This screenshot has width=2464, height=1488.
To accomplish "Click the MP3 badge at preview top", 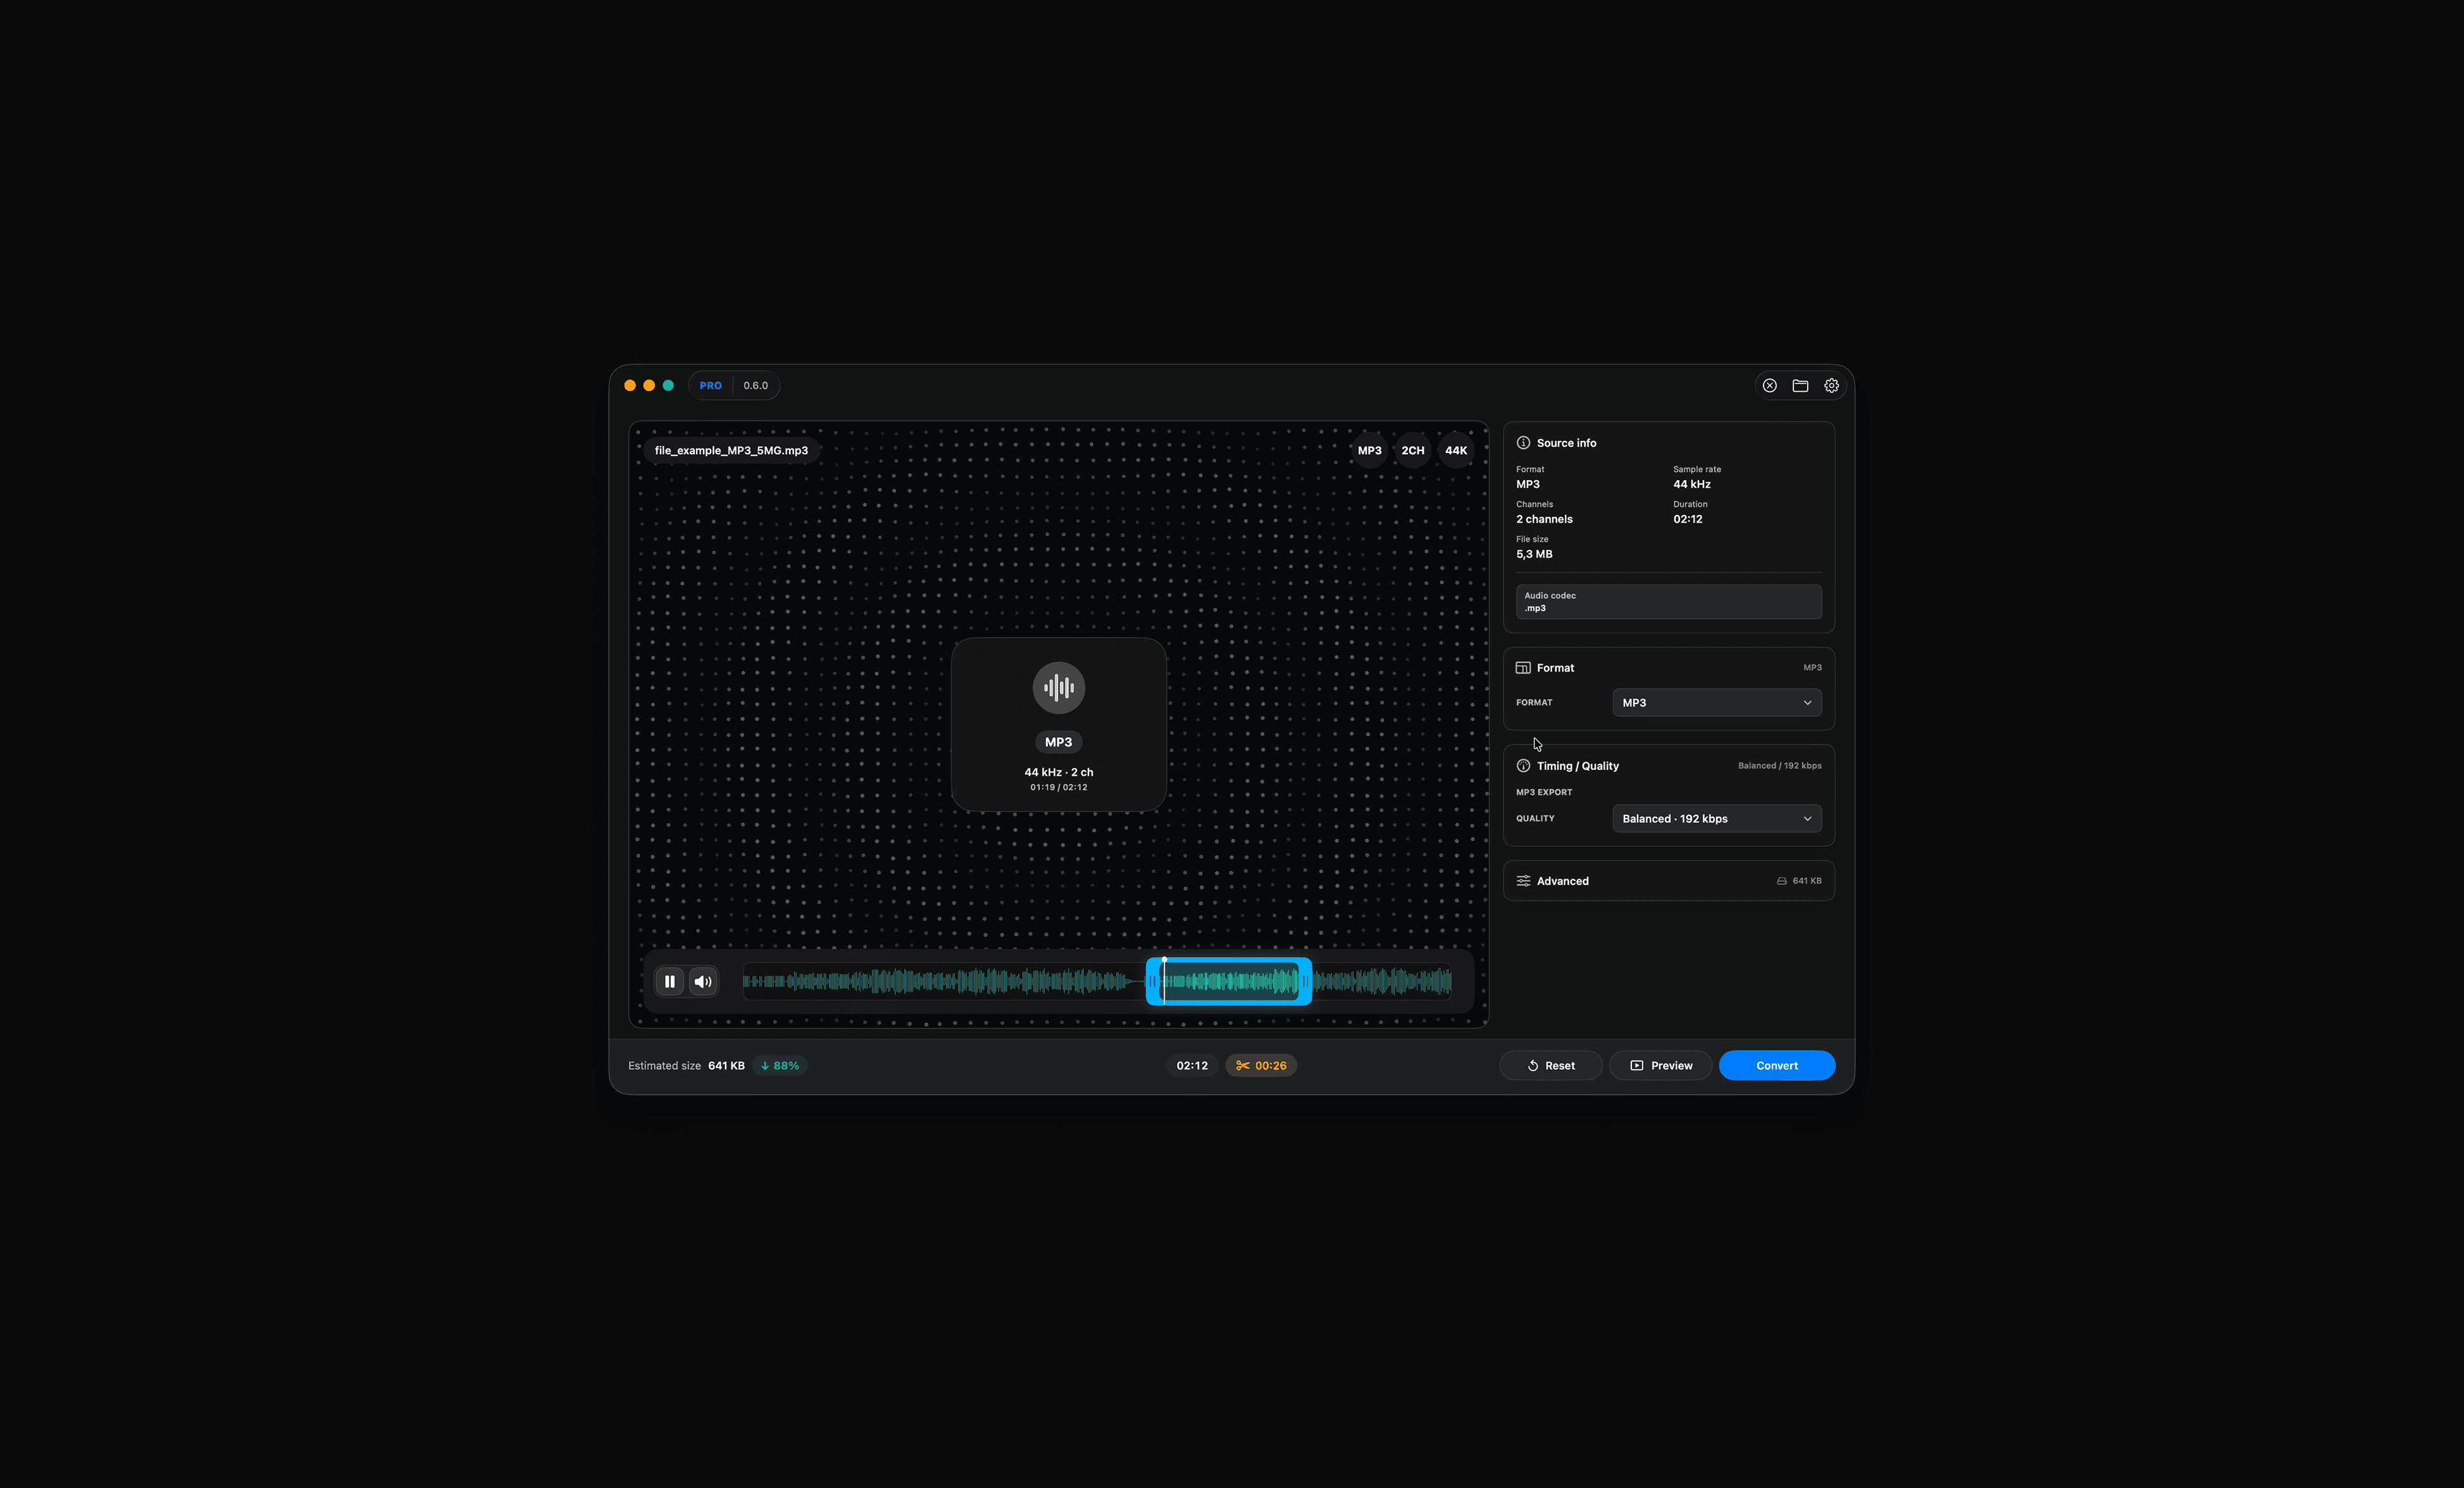I will point(1369,451).
